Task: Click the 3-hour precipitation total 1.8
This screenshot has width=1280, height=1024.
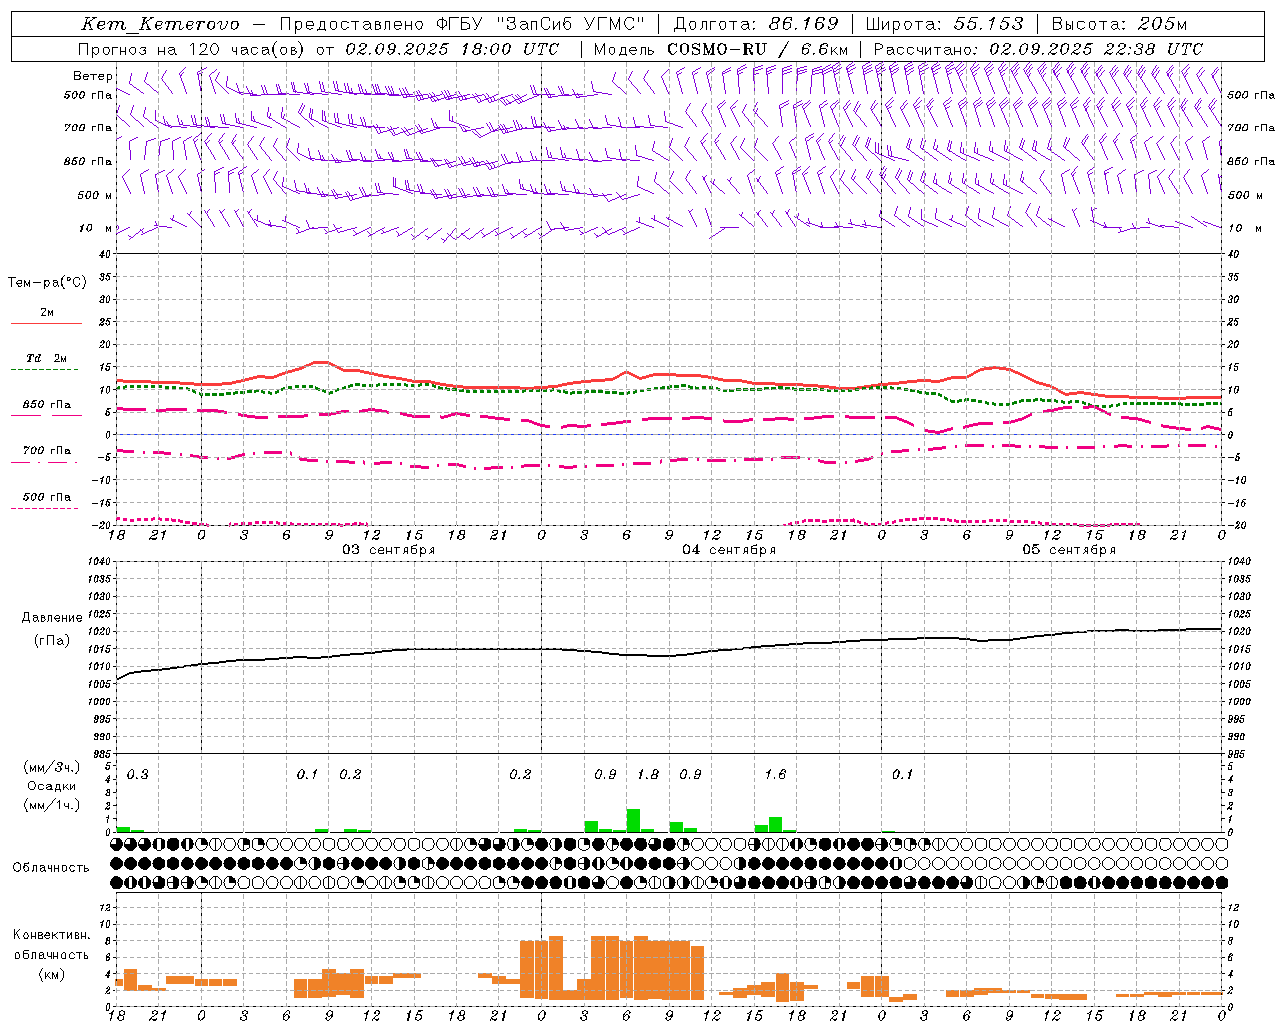Action: coord(648,775)
